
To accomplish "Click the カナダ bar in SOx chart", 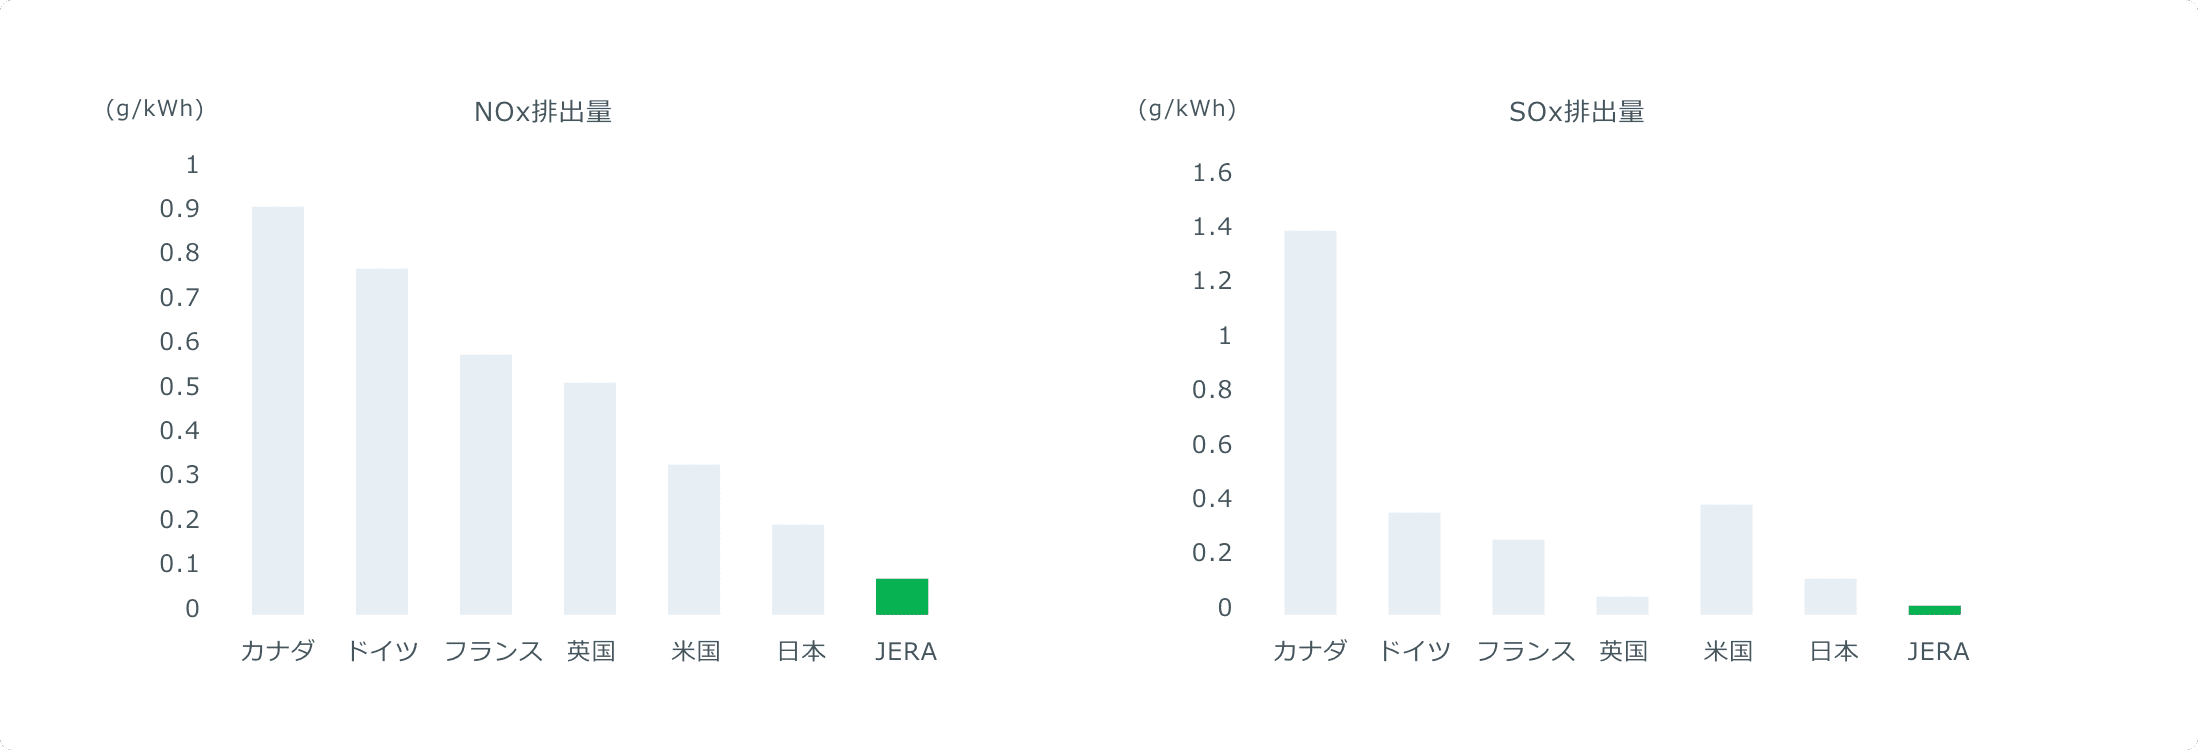I will (1310, 422).
